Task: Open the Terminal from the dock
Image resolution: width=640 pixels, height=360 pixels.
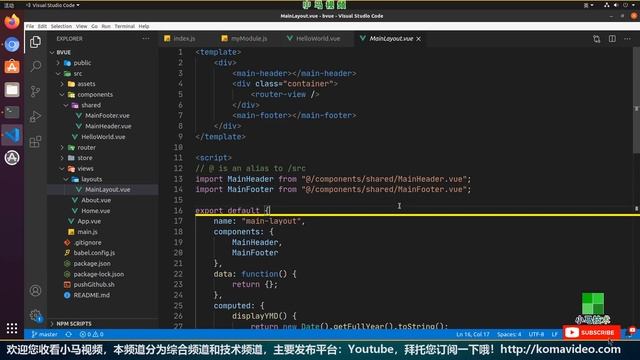Action: [x=12, y=112]
